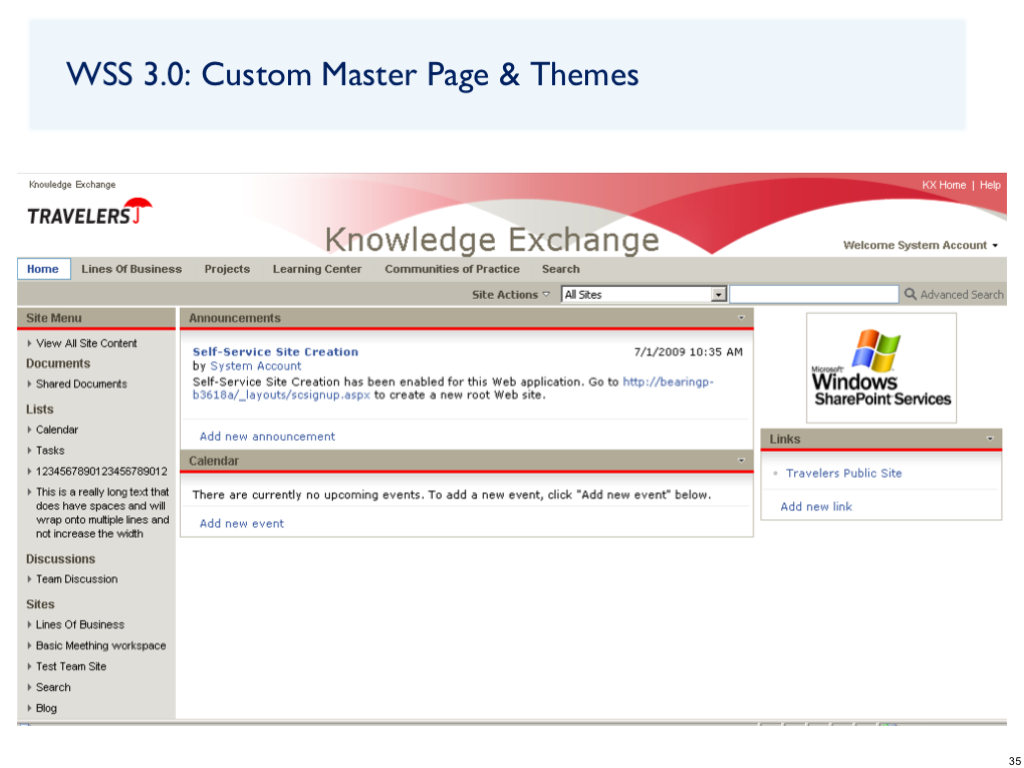Click the search text input field
Screen dimensions: 1024x768
(814, 295)
